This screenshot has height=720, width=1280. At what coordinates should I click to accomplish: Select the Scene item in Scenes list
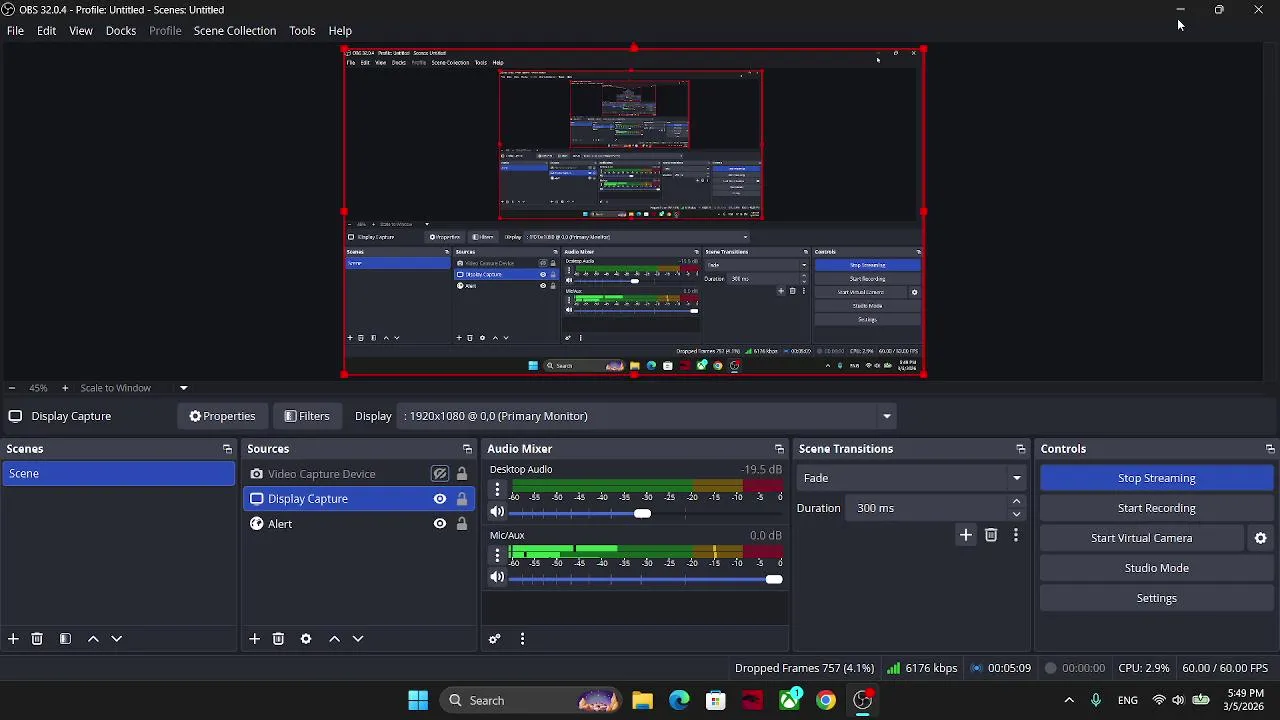click(x=118, y=474)
